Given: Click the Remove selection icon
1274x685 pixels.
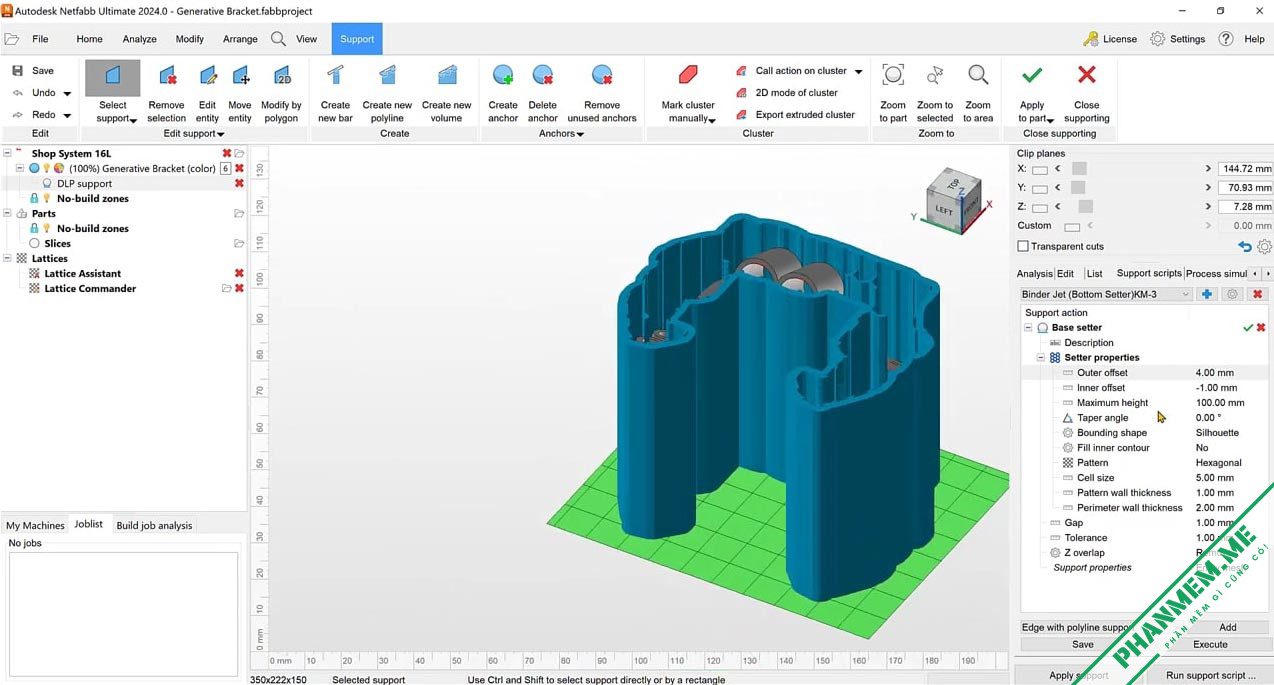Looking at the screenshot, I should 166,76.
